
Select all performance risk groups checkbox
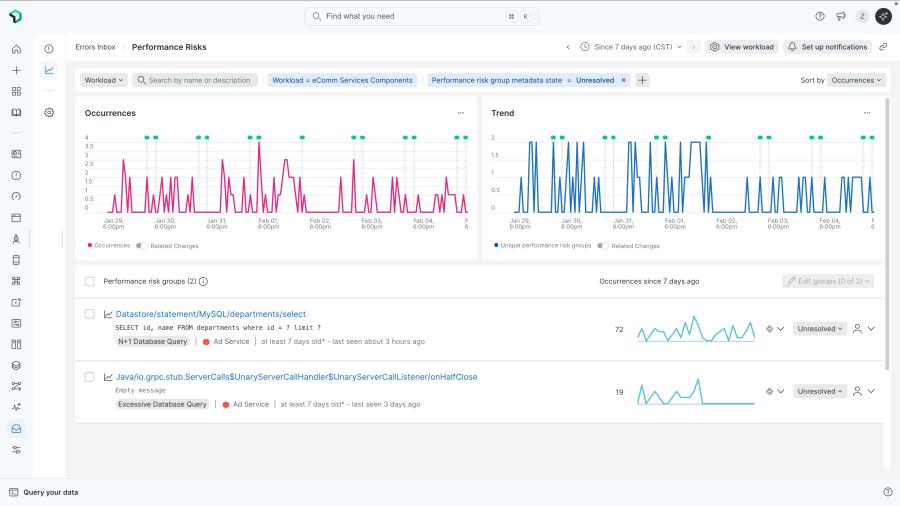(x=90, y=282)
